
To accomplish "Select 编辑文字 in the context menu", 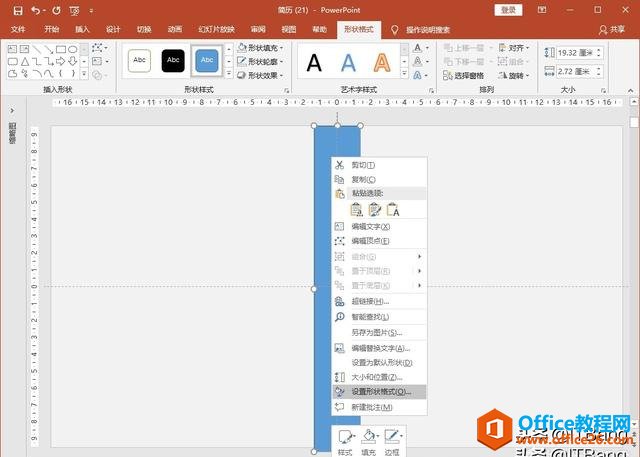I will pyautogui.click(x=370, y=226).
